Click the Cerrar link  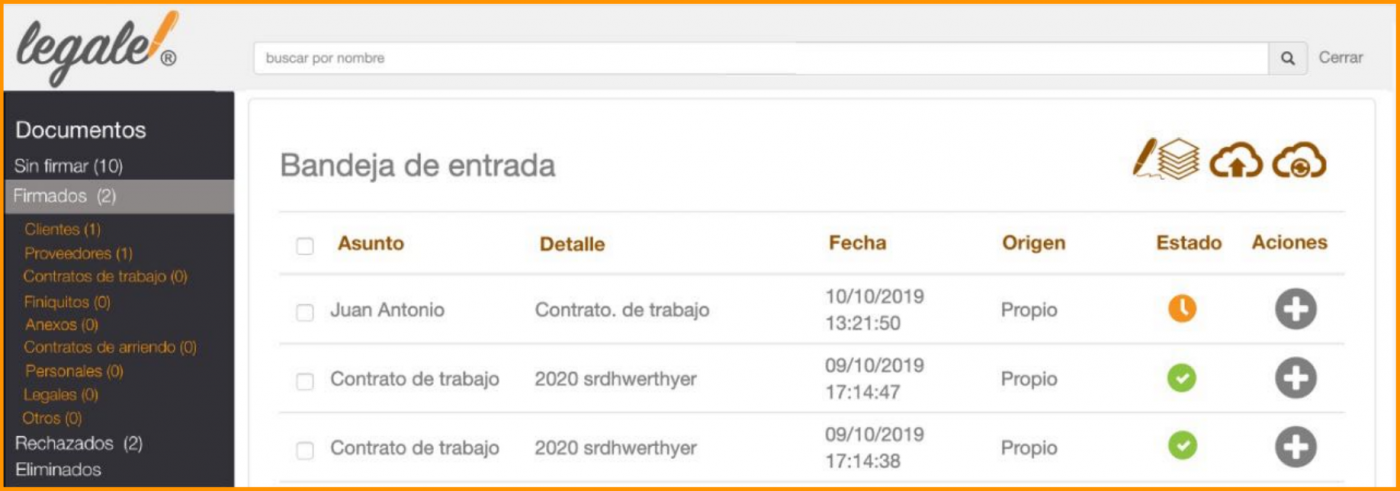point(1341,58)
